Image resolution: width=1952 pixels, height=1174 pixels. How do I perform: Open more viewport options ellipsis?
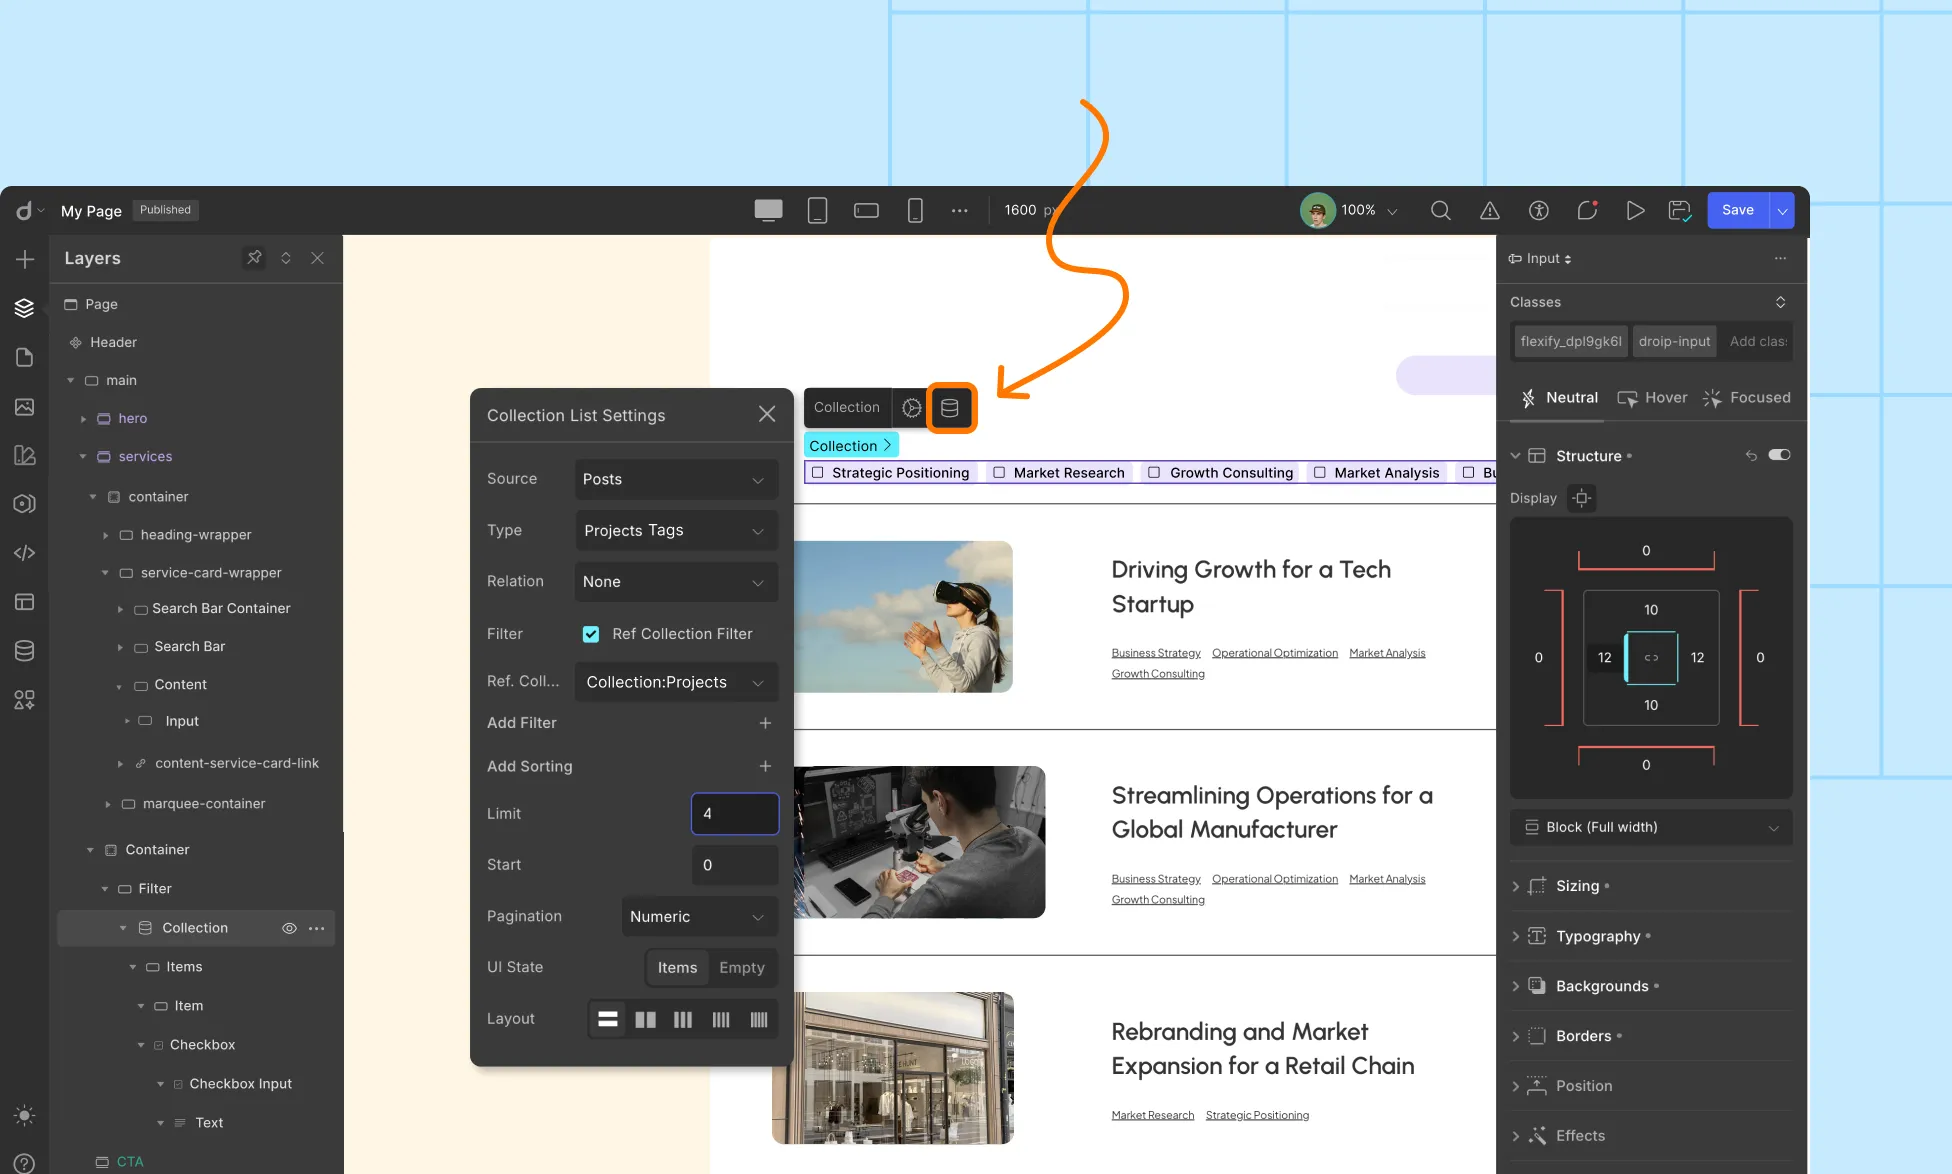(x=960, y=210)
